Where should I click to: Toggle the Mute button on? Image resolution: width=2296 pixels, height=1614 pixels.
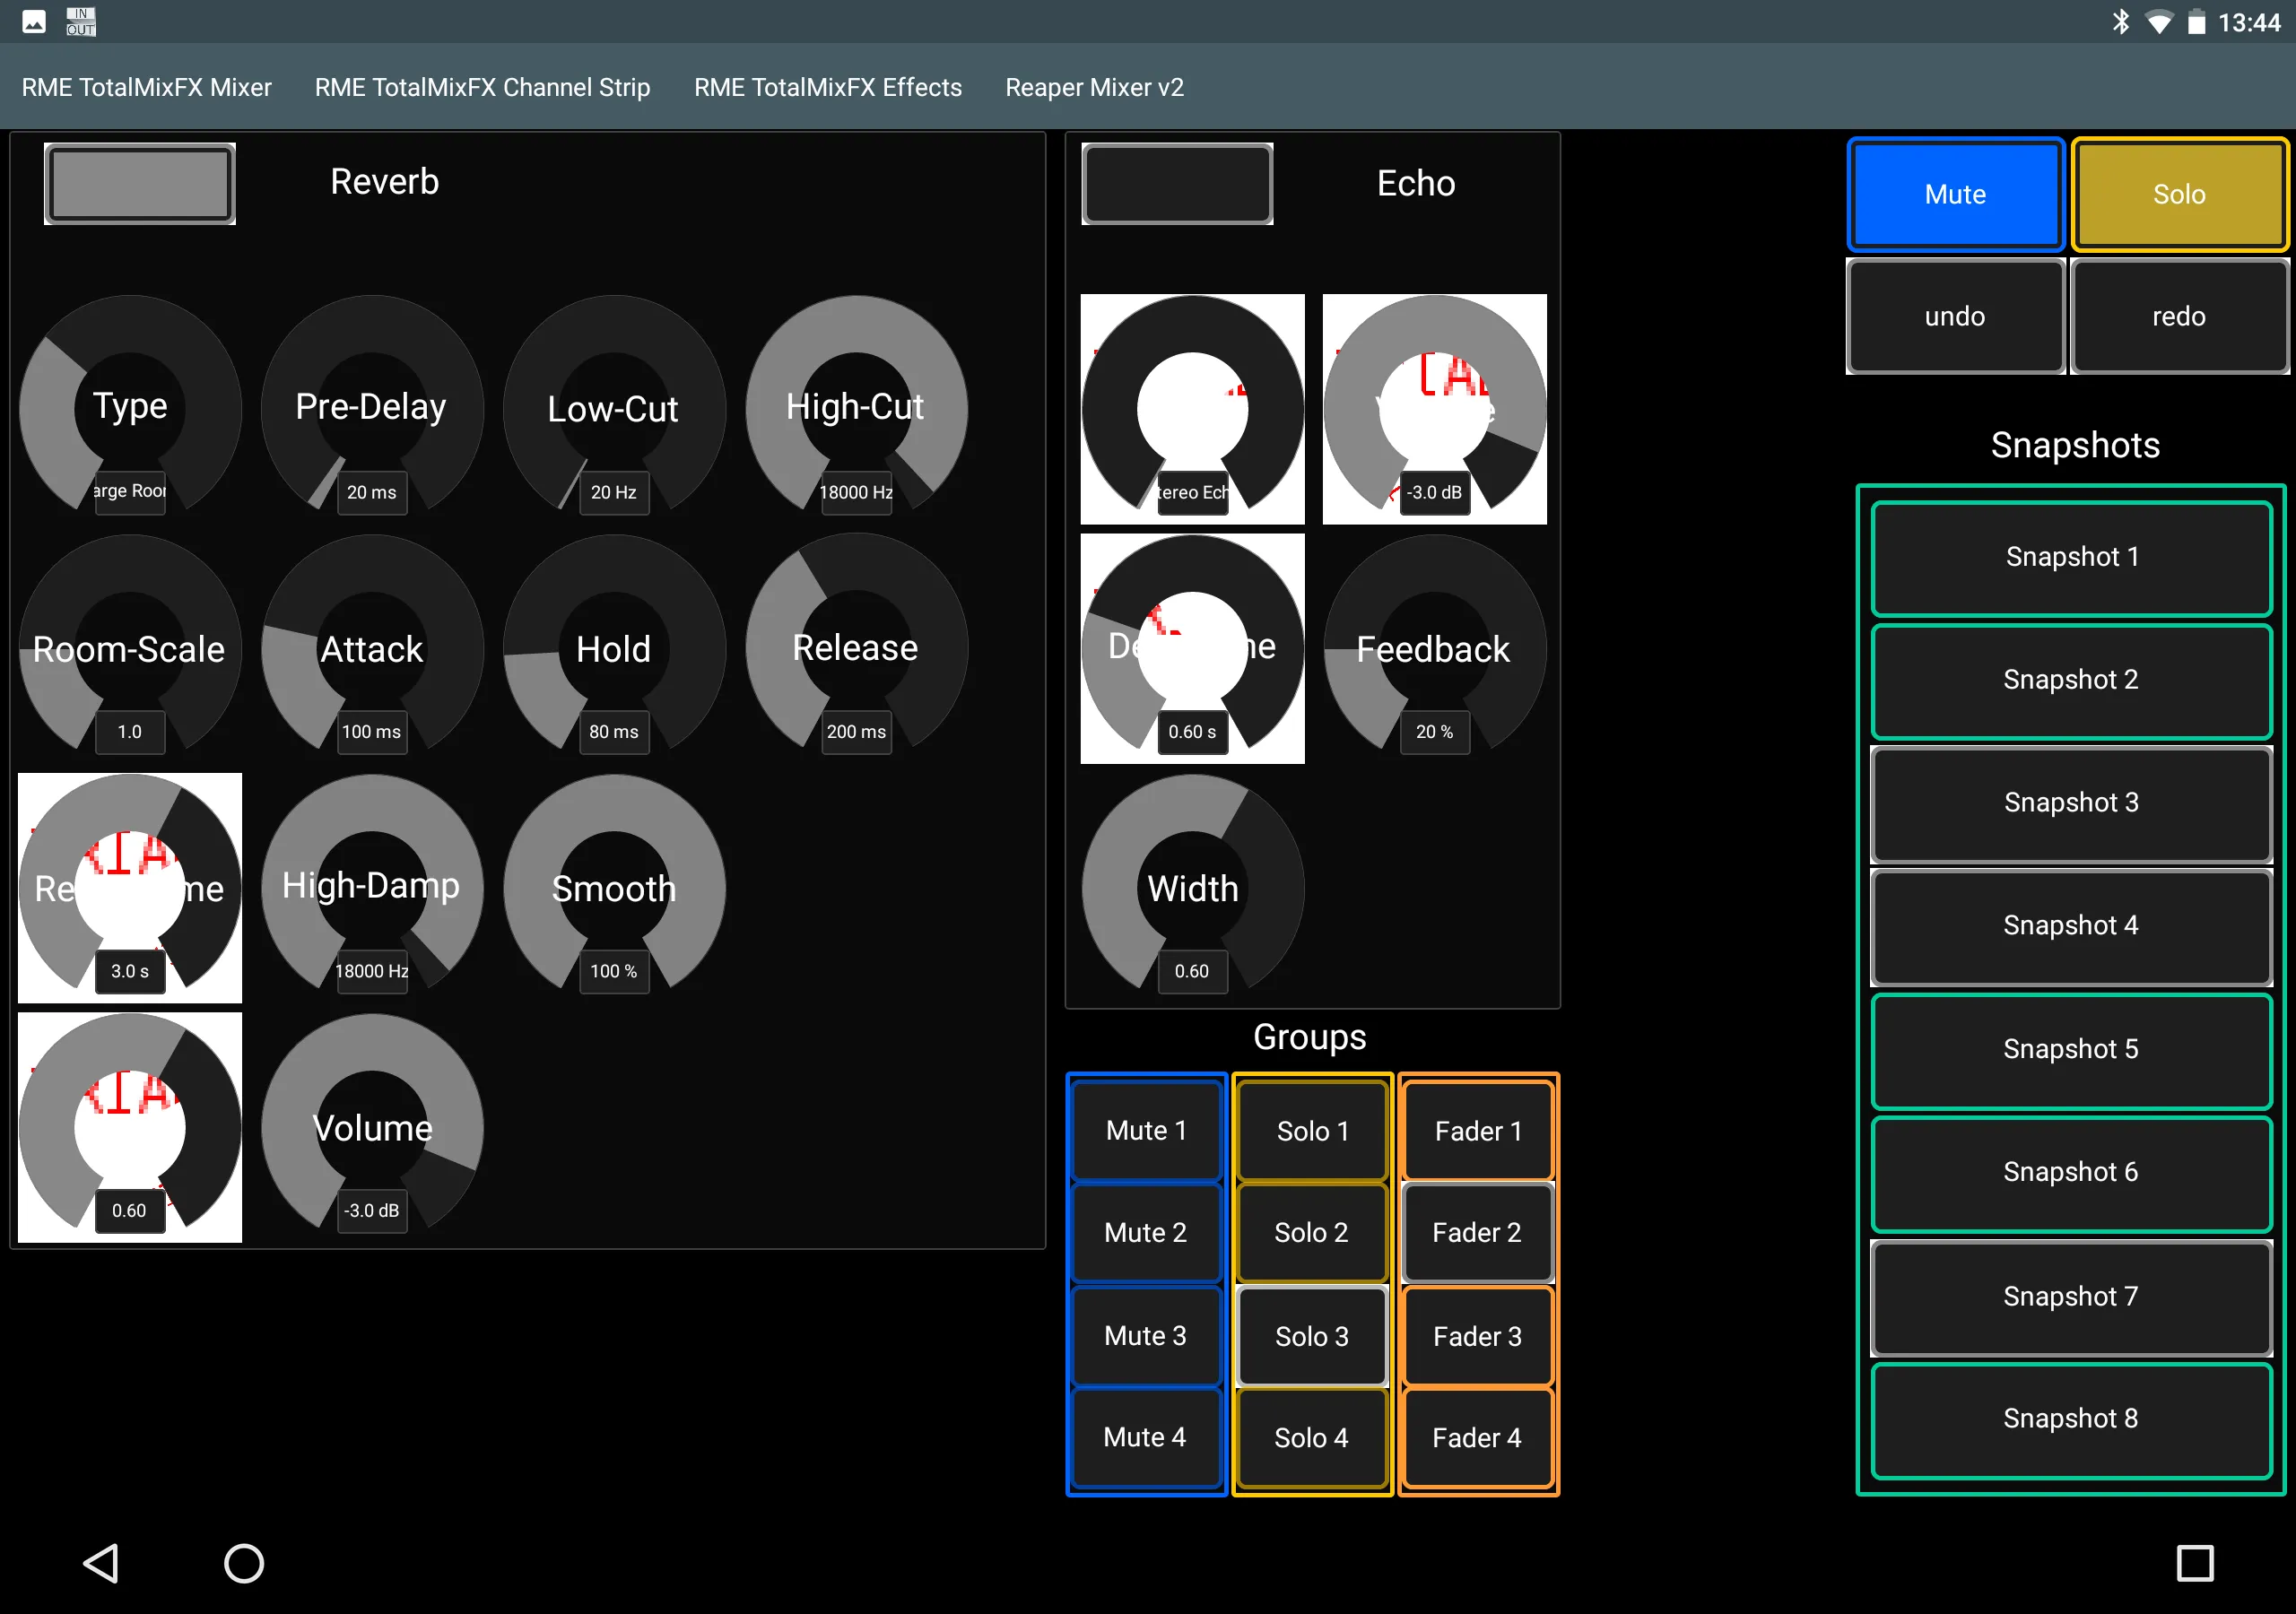1955,192
